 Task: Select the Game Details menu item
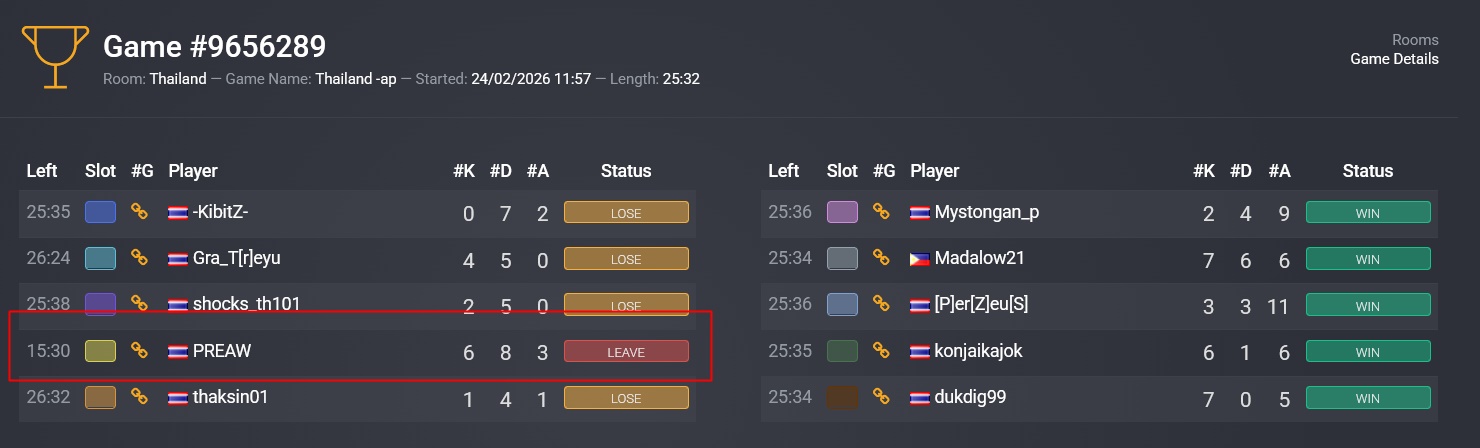pos(1394,59)
